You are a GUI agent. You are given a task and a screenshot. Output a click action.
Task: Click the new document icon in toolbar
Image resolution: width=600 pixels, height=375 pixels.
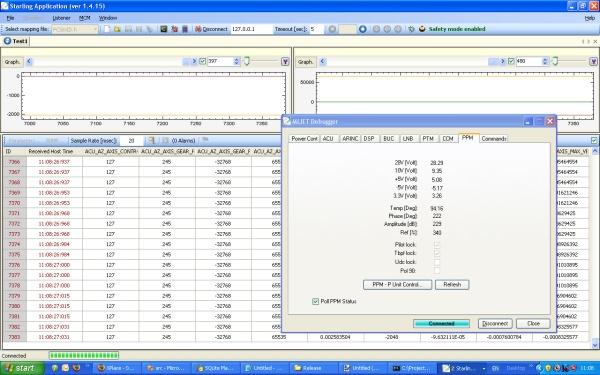tap(107, 29)
